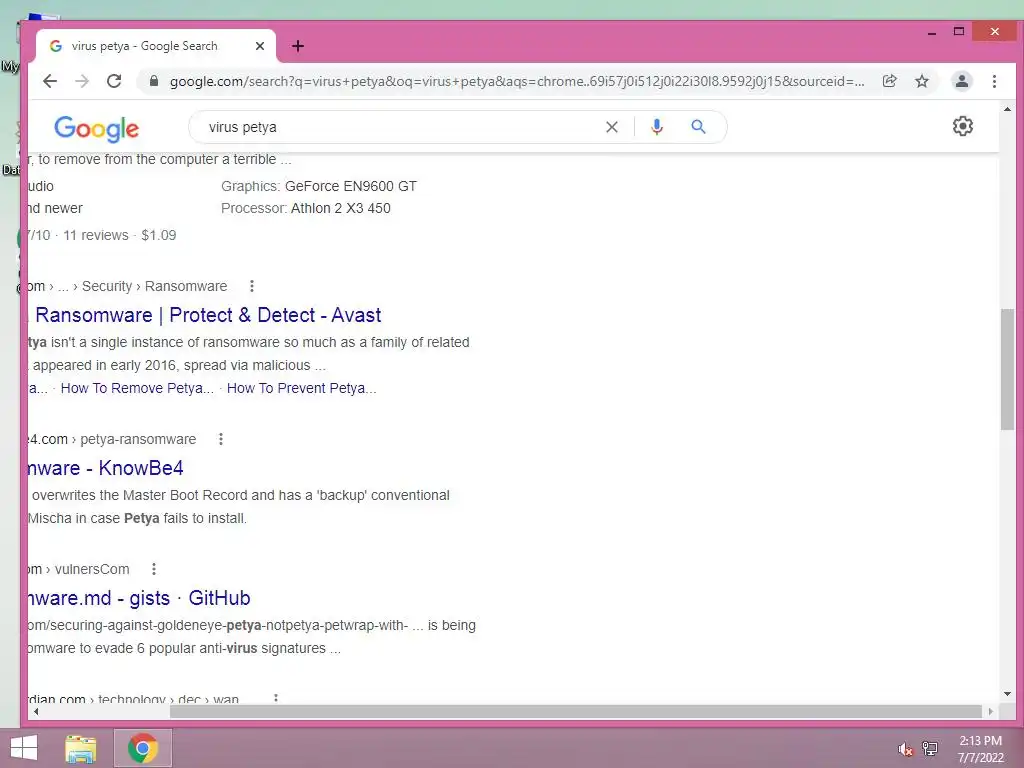Click Chrome icon in taskbar

[143, 748]
